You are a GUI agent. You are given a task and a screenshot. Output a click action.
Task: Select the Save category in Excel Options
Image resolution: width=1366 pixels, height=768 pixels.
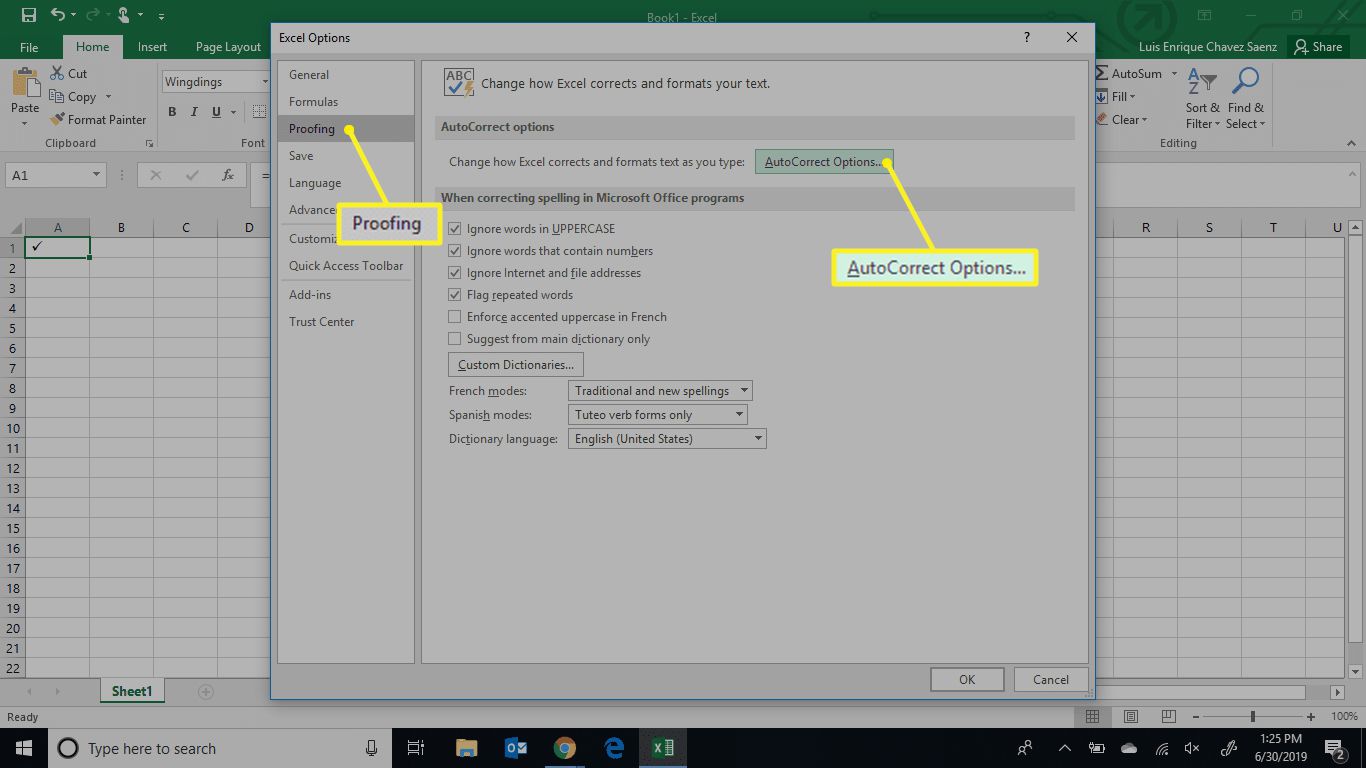345,156
